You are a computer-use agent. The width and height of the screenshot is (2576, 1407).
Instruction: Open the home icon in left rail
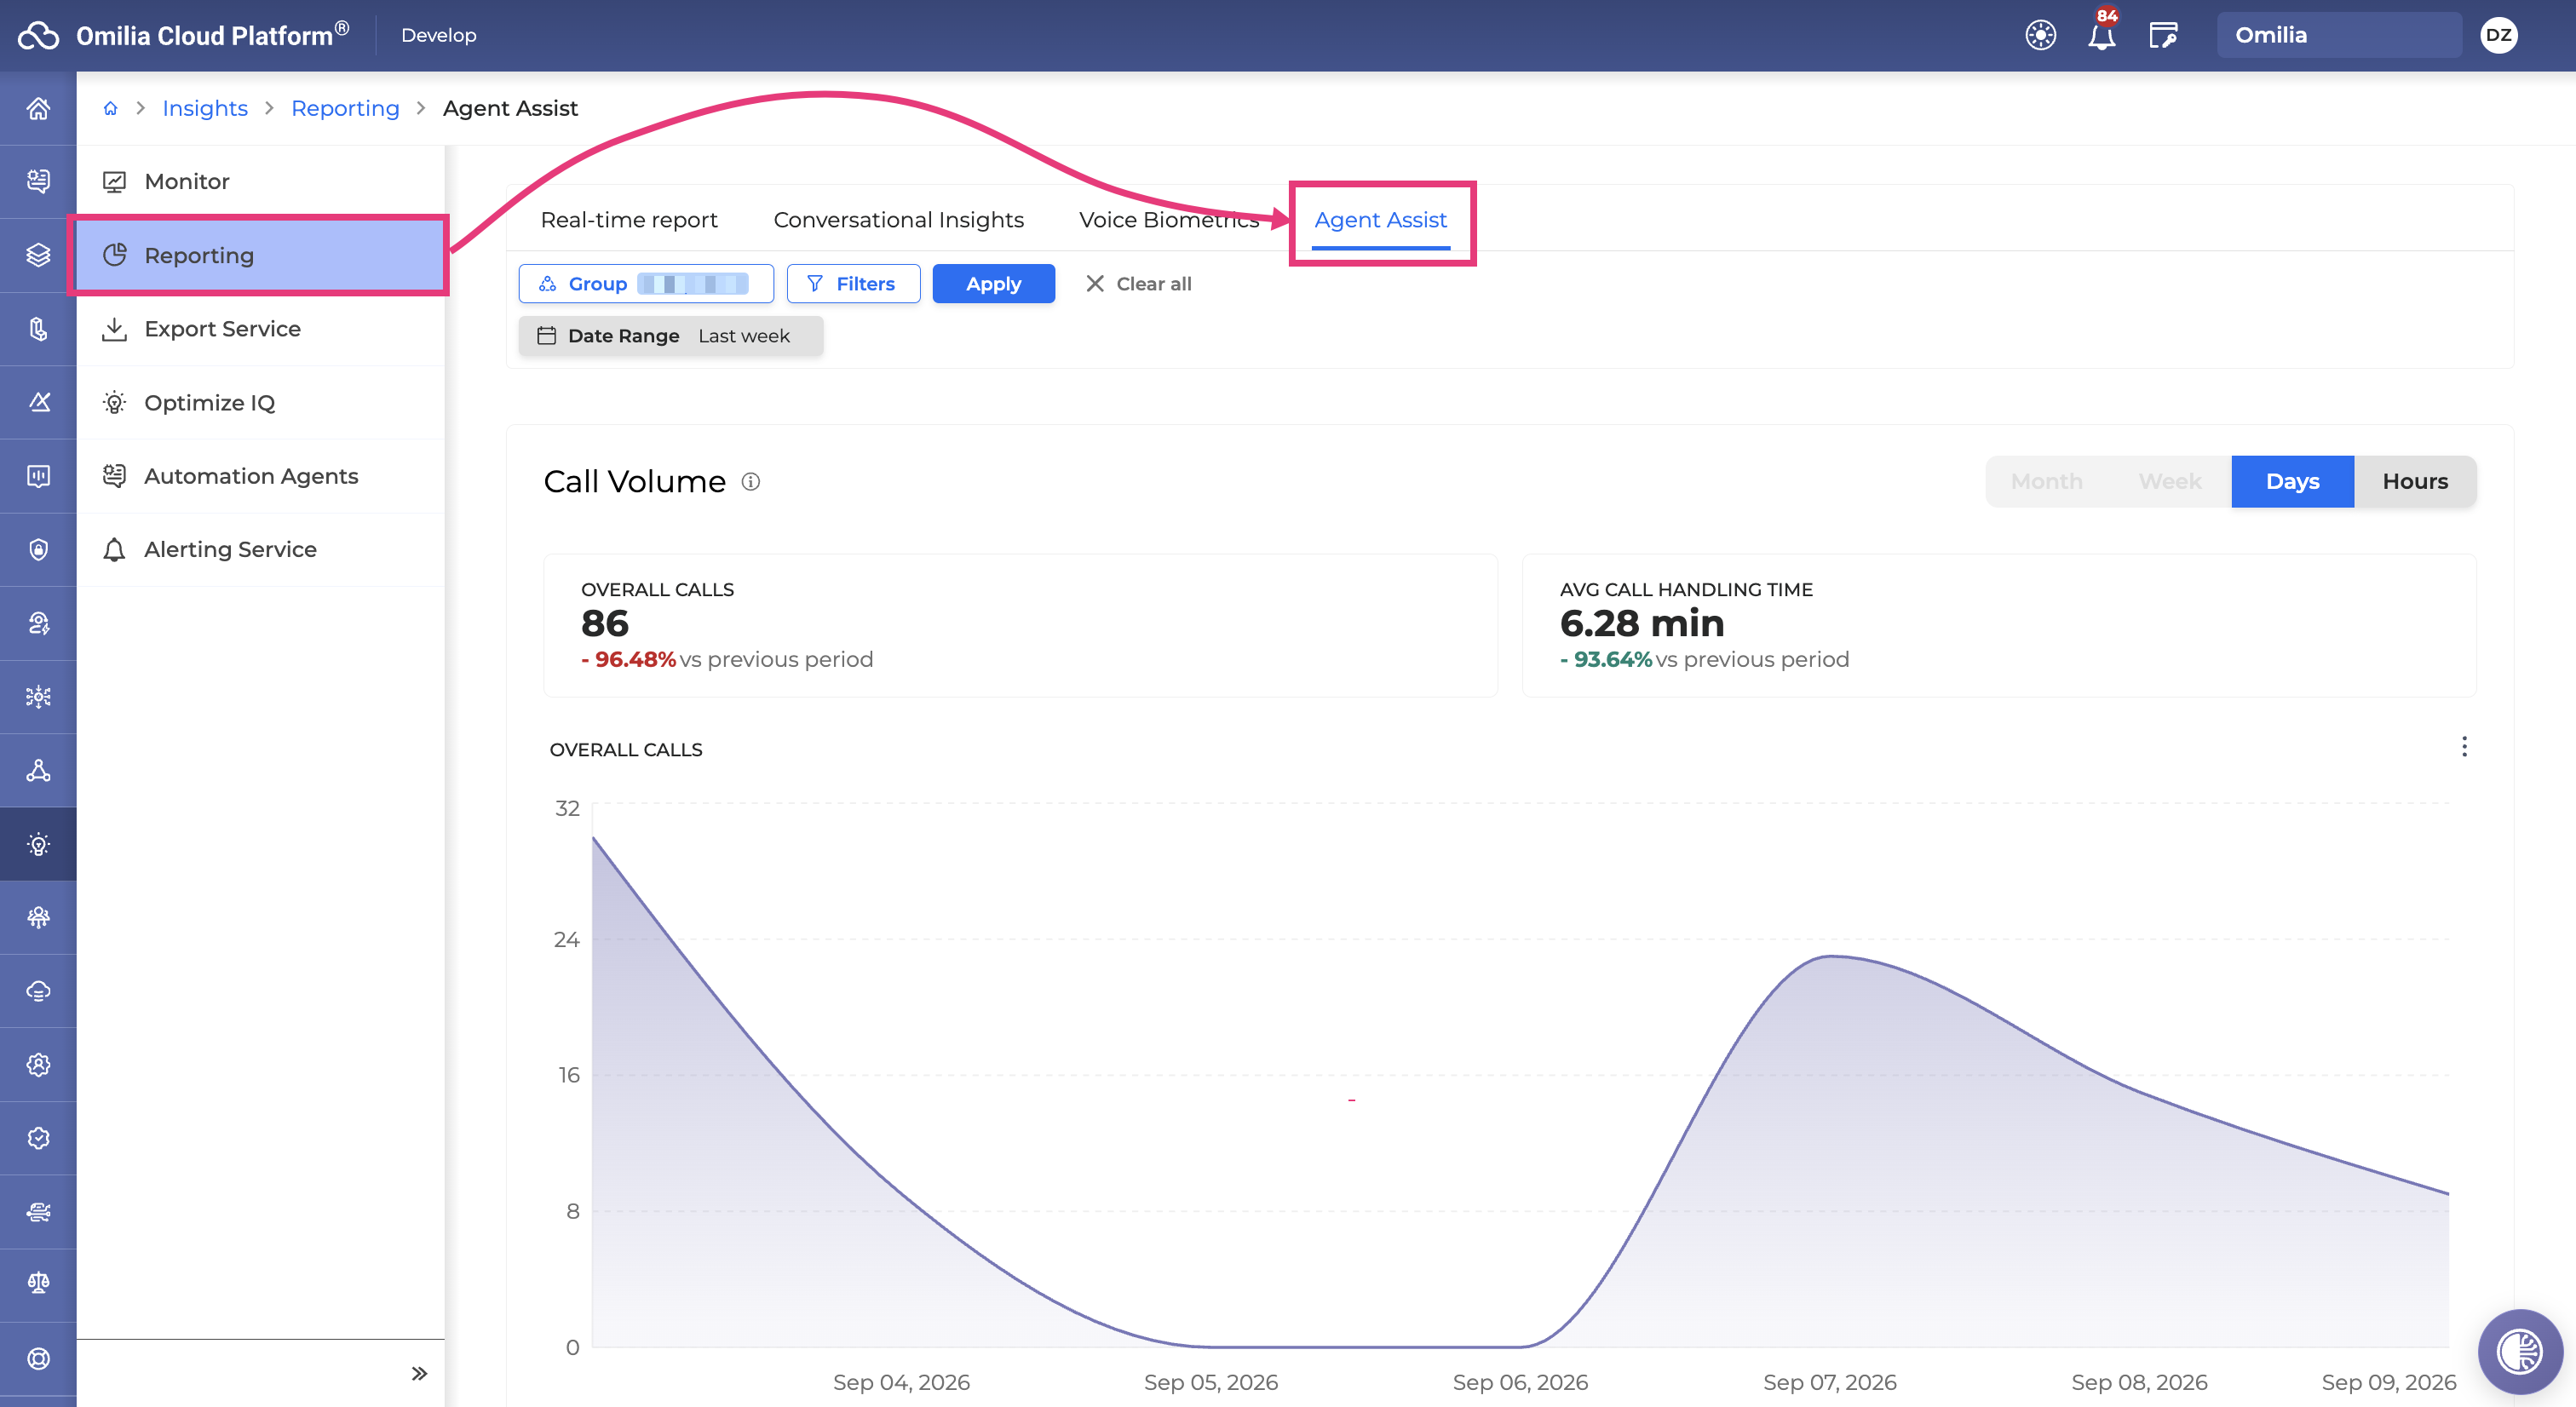38,108
